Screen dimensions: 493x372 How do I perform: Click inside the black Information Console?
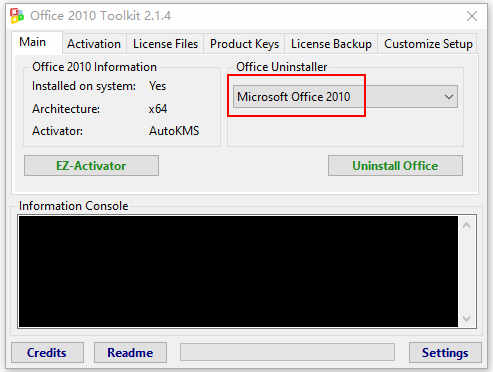[x=238, y=271]
